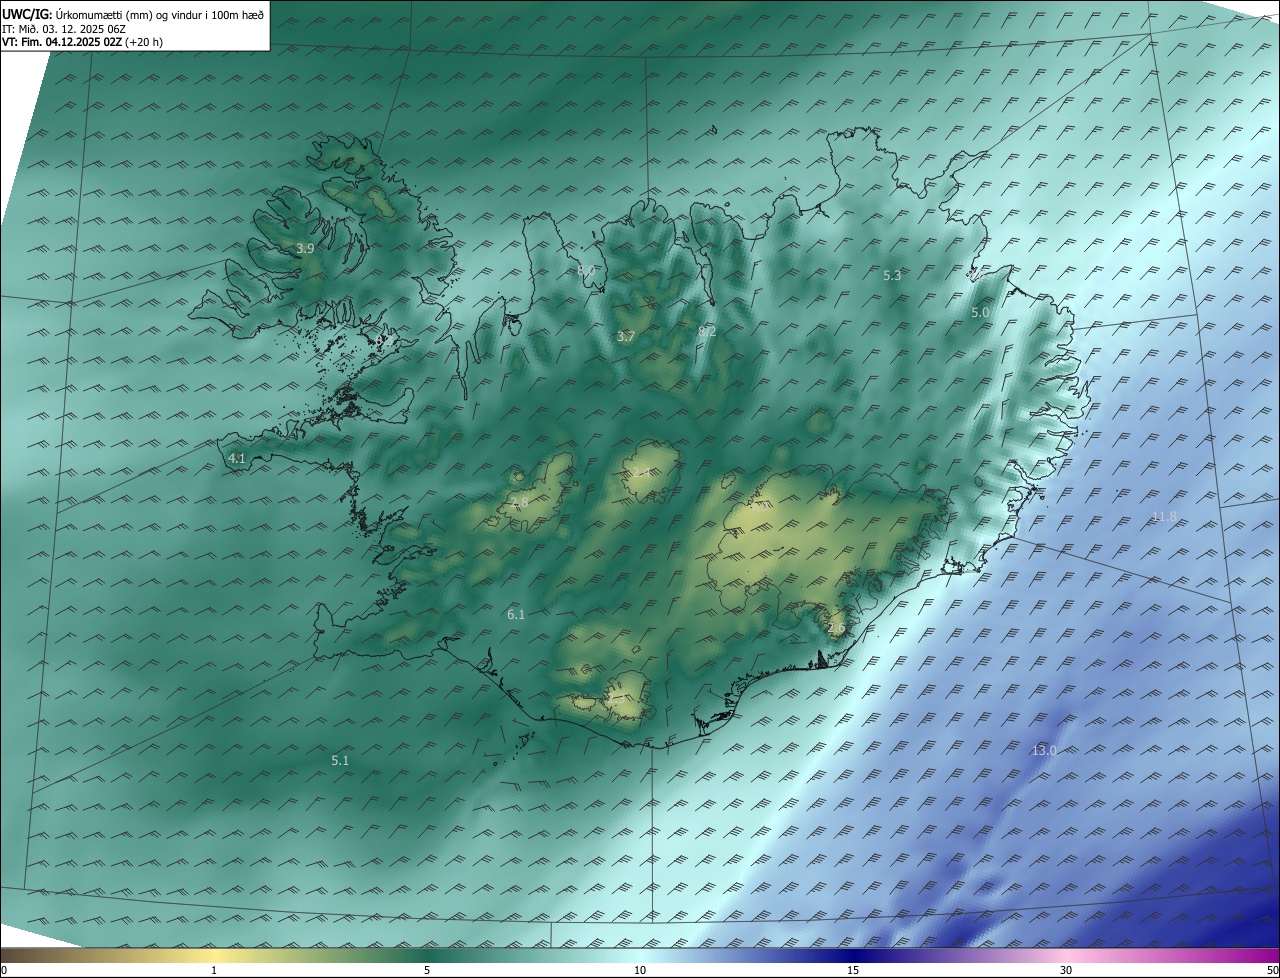Choose the 2.6 value label

[836, 628]
